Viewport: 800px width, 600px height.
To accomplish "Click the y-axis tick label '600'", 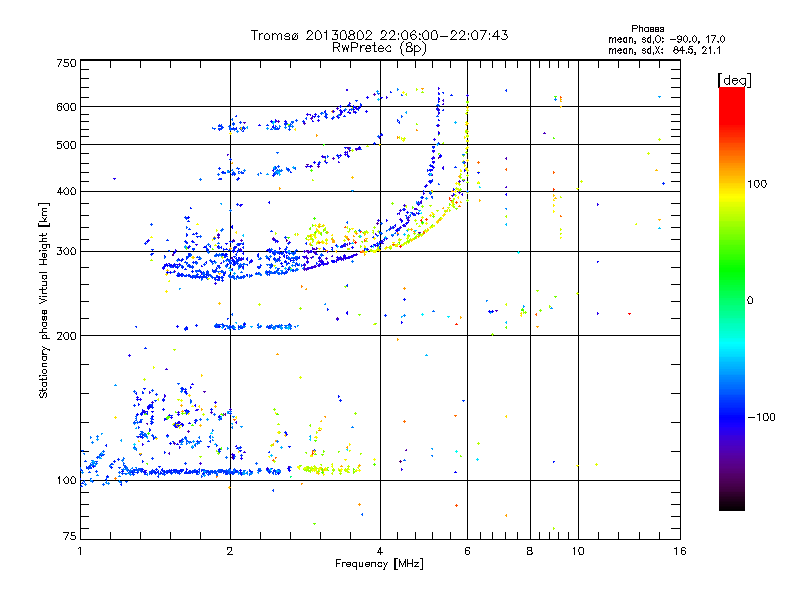I will click(x=66, y=107).
